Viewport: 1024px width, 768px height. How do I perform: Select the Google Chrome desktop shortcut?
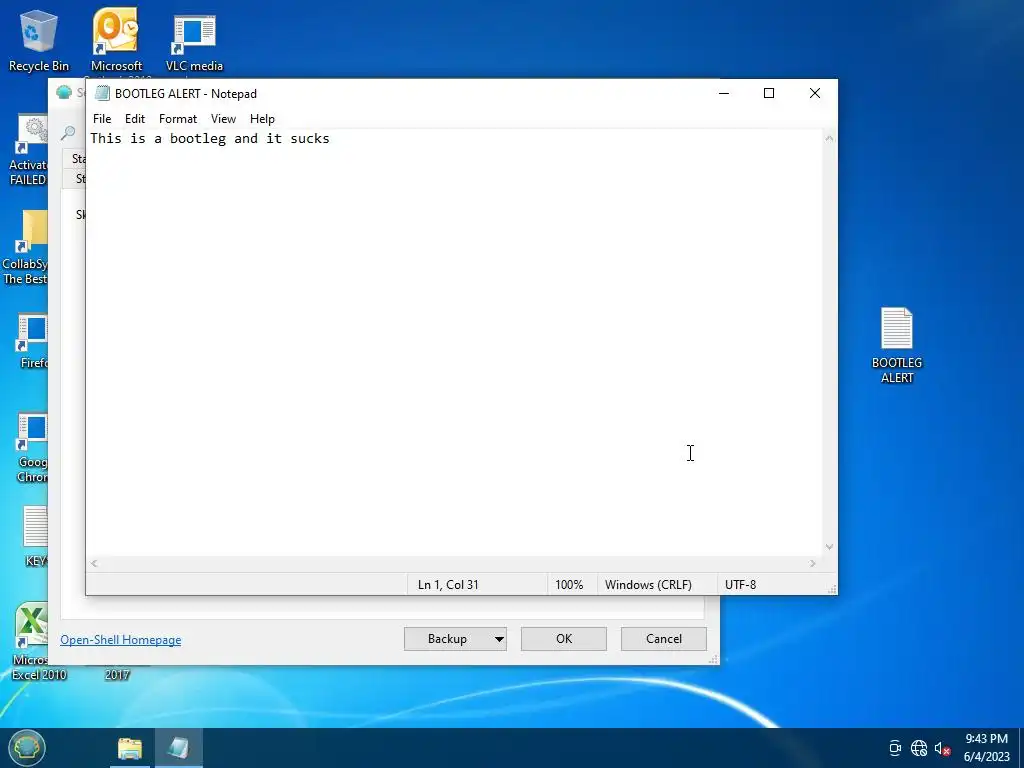[31, 448]
